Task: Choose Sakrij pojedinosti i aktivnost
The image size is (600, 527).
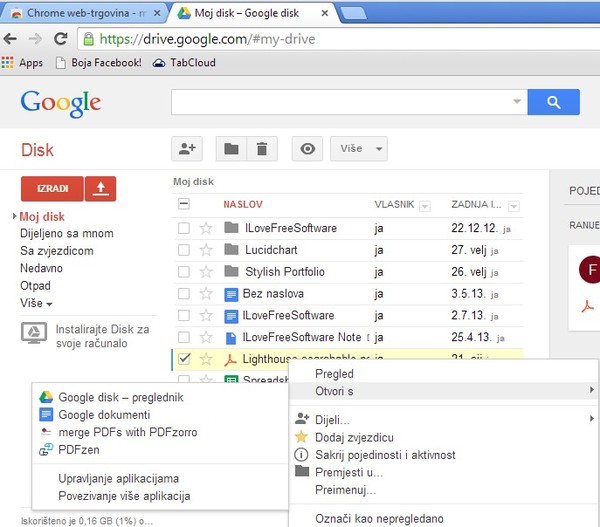Action: click(385, 455)
